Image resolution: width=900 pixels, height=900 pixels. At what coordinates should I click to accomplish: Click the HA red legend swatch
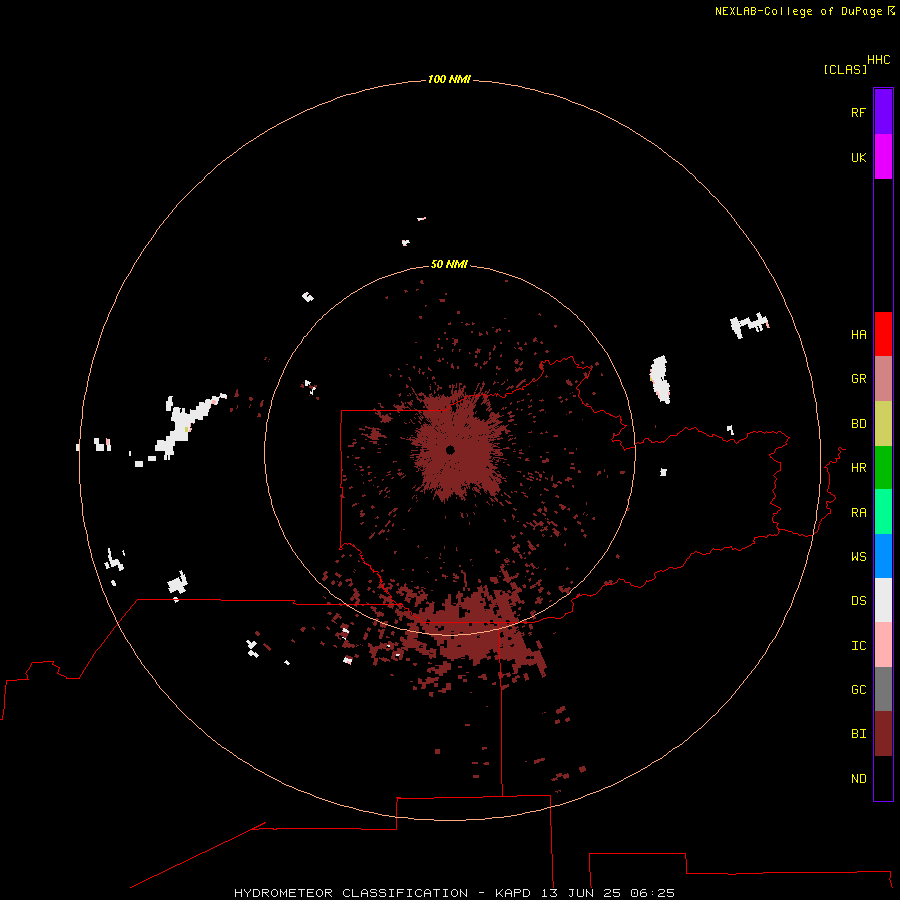point(883,334)
